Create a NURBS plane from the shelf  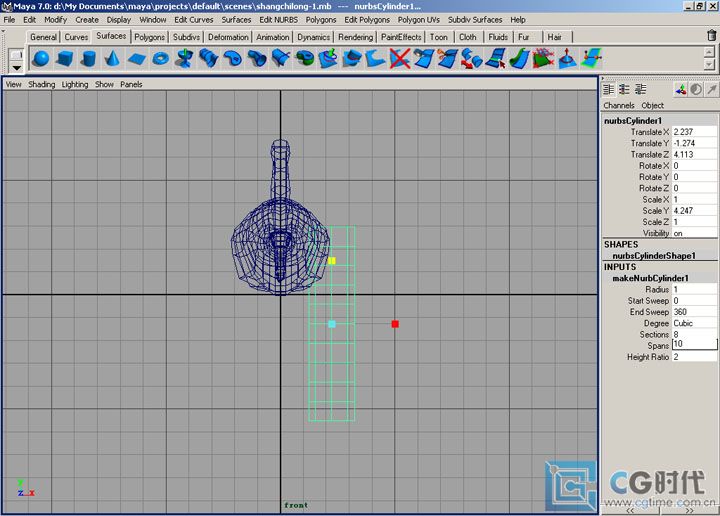click(136, 59)
